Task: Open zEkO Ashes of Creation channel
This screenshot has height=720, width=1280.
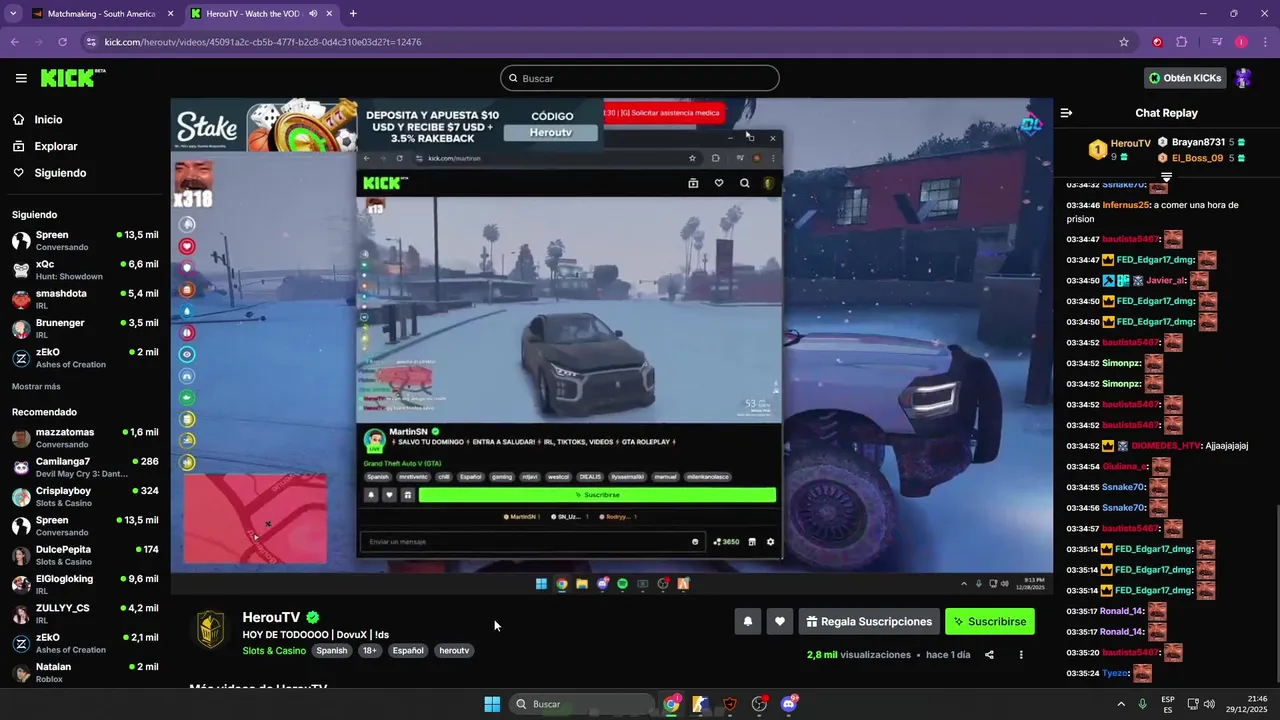Action: tap(85, 358)
